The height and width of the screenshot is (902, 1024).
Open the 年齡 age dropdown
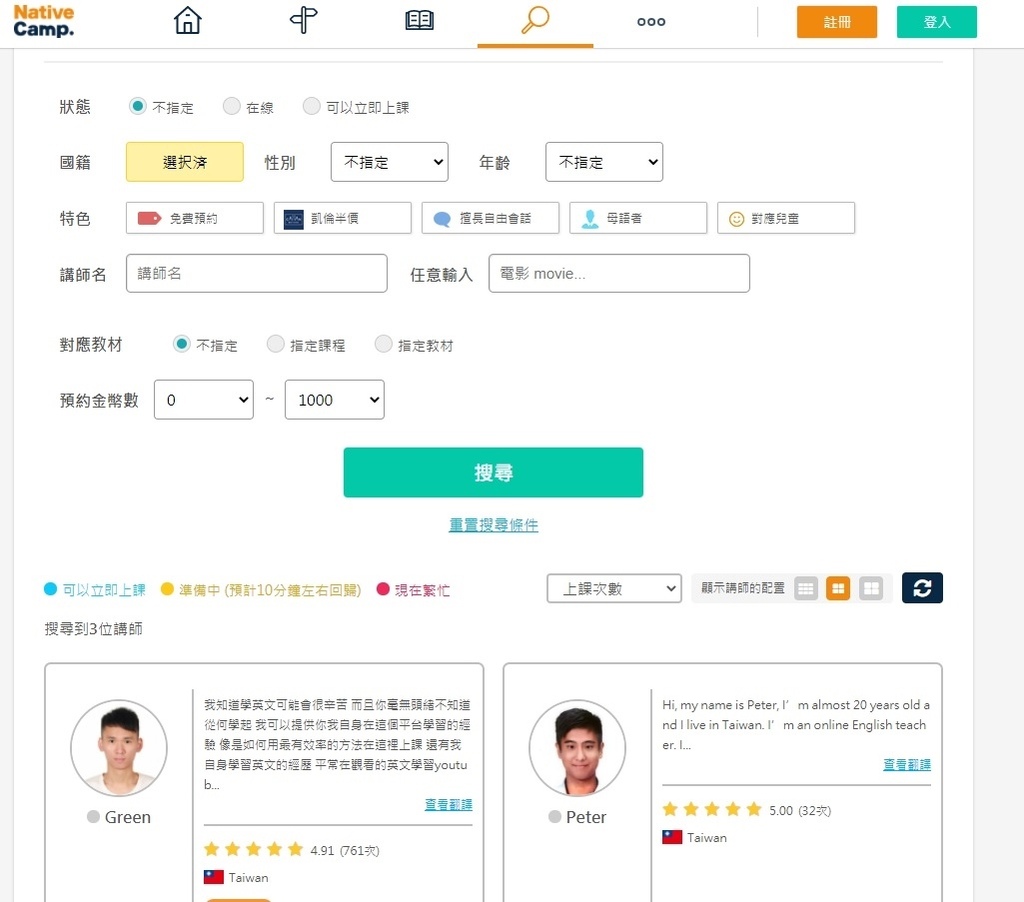[604, 162]
